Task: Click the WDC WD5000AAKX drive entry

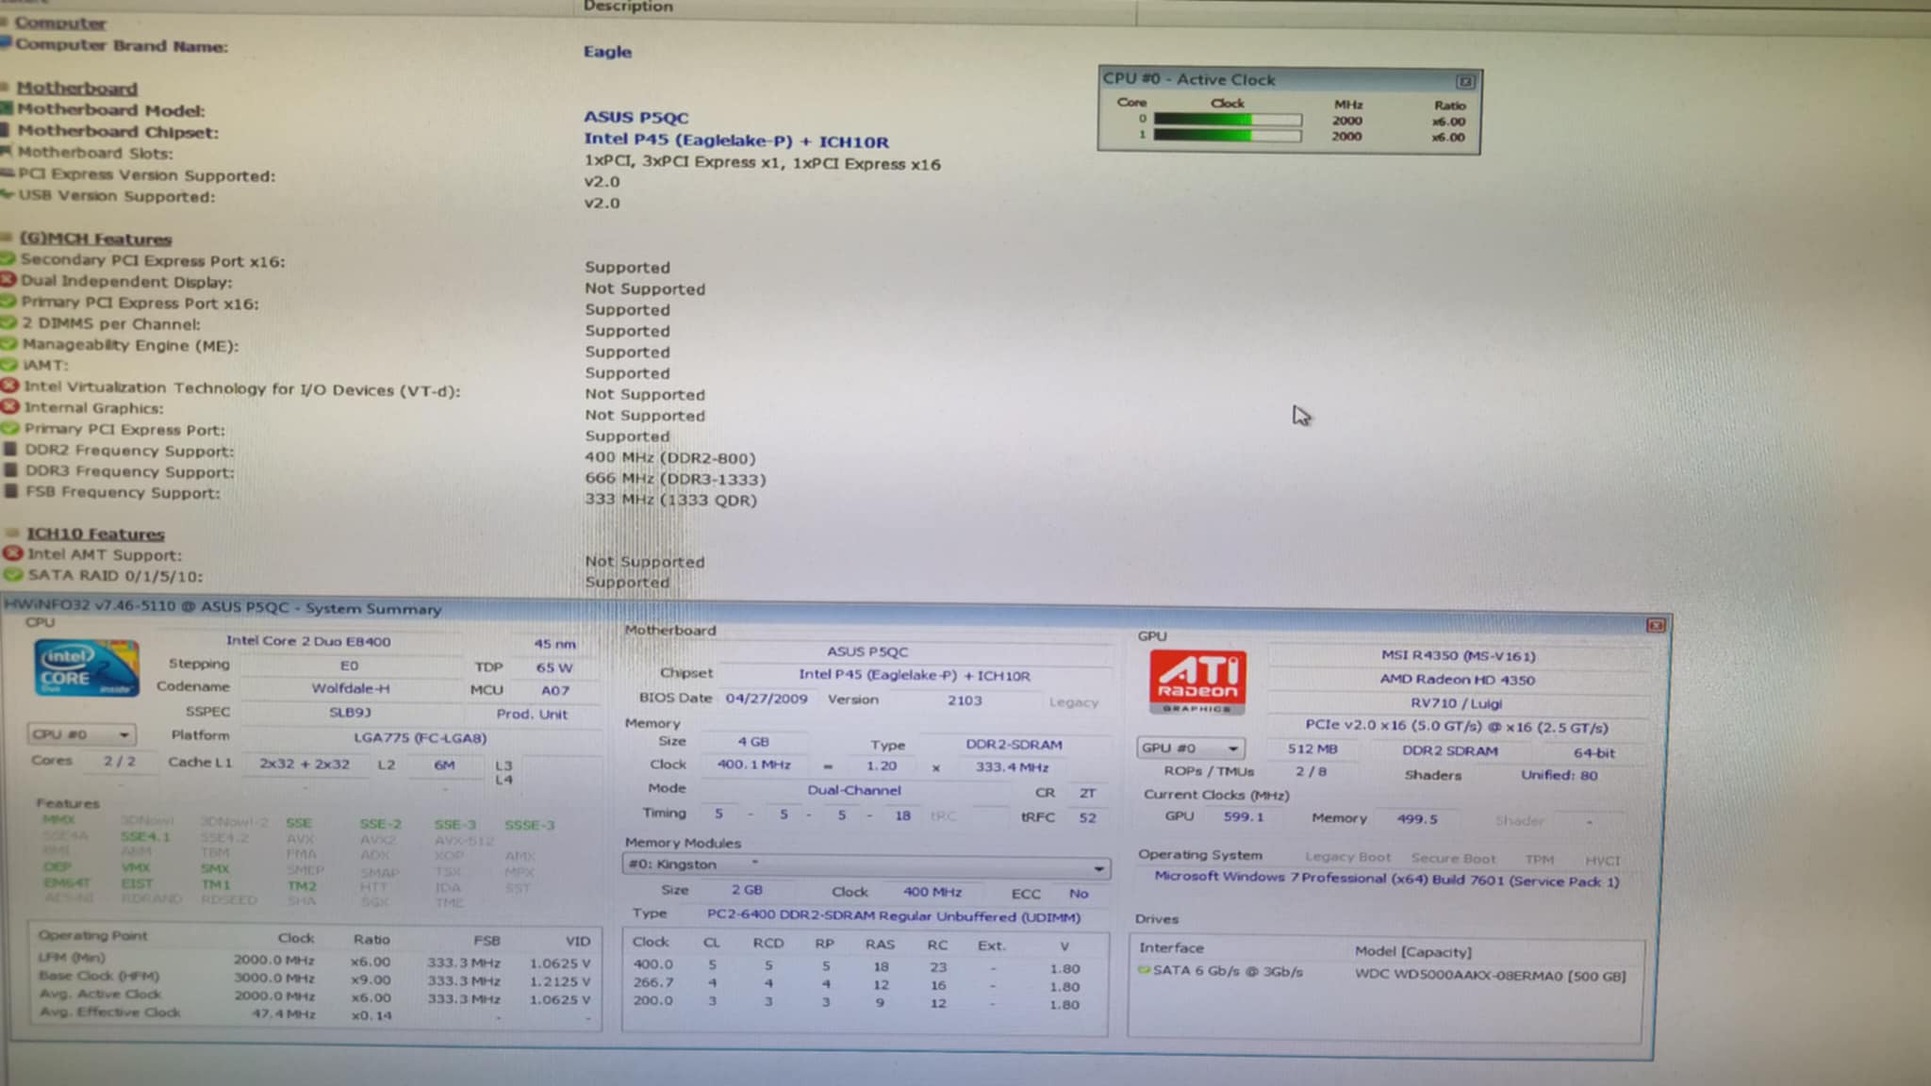Action: click(1489, 976)
